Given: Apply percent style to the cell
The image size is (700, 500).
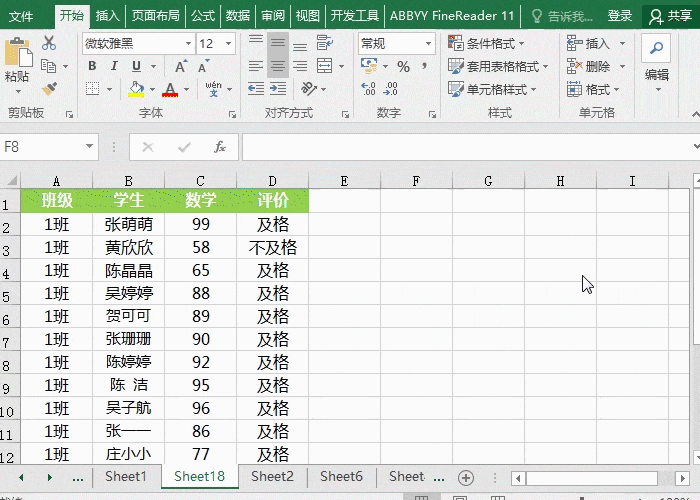Looking at the screenshot, I should pos(403,66).
